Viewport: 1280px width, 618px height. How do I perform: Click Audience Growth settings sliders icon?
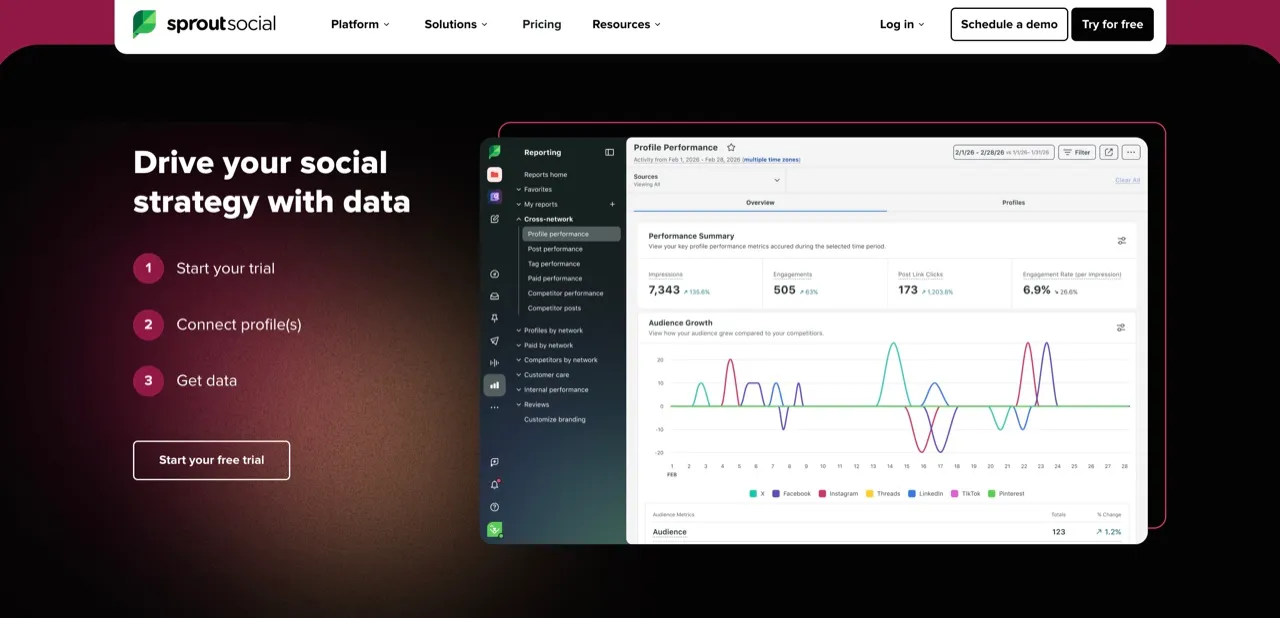coord(1121,327)
